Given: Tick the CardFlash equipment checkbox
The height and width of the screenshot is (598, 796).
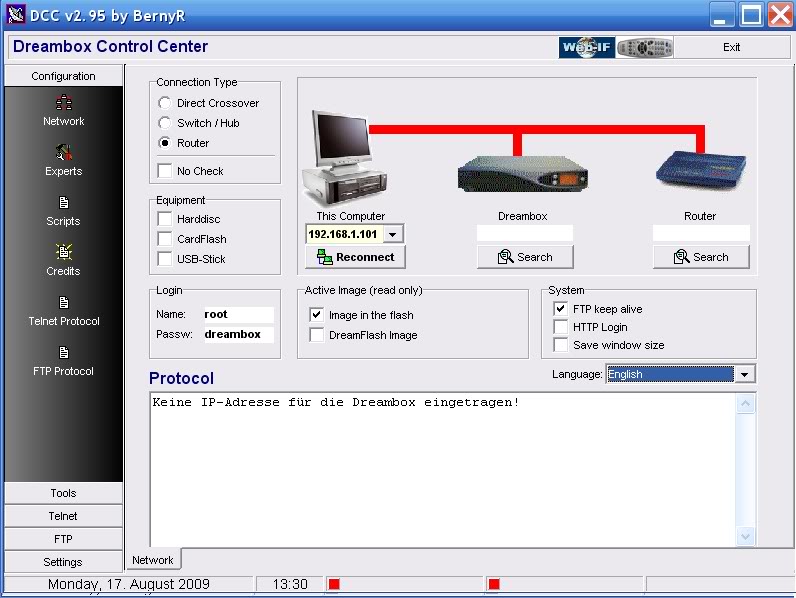Looking at the screenshot, I should point(164,239).
